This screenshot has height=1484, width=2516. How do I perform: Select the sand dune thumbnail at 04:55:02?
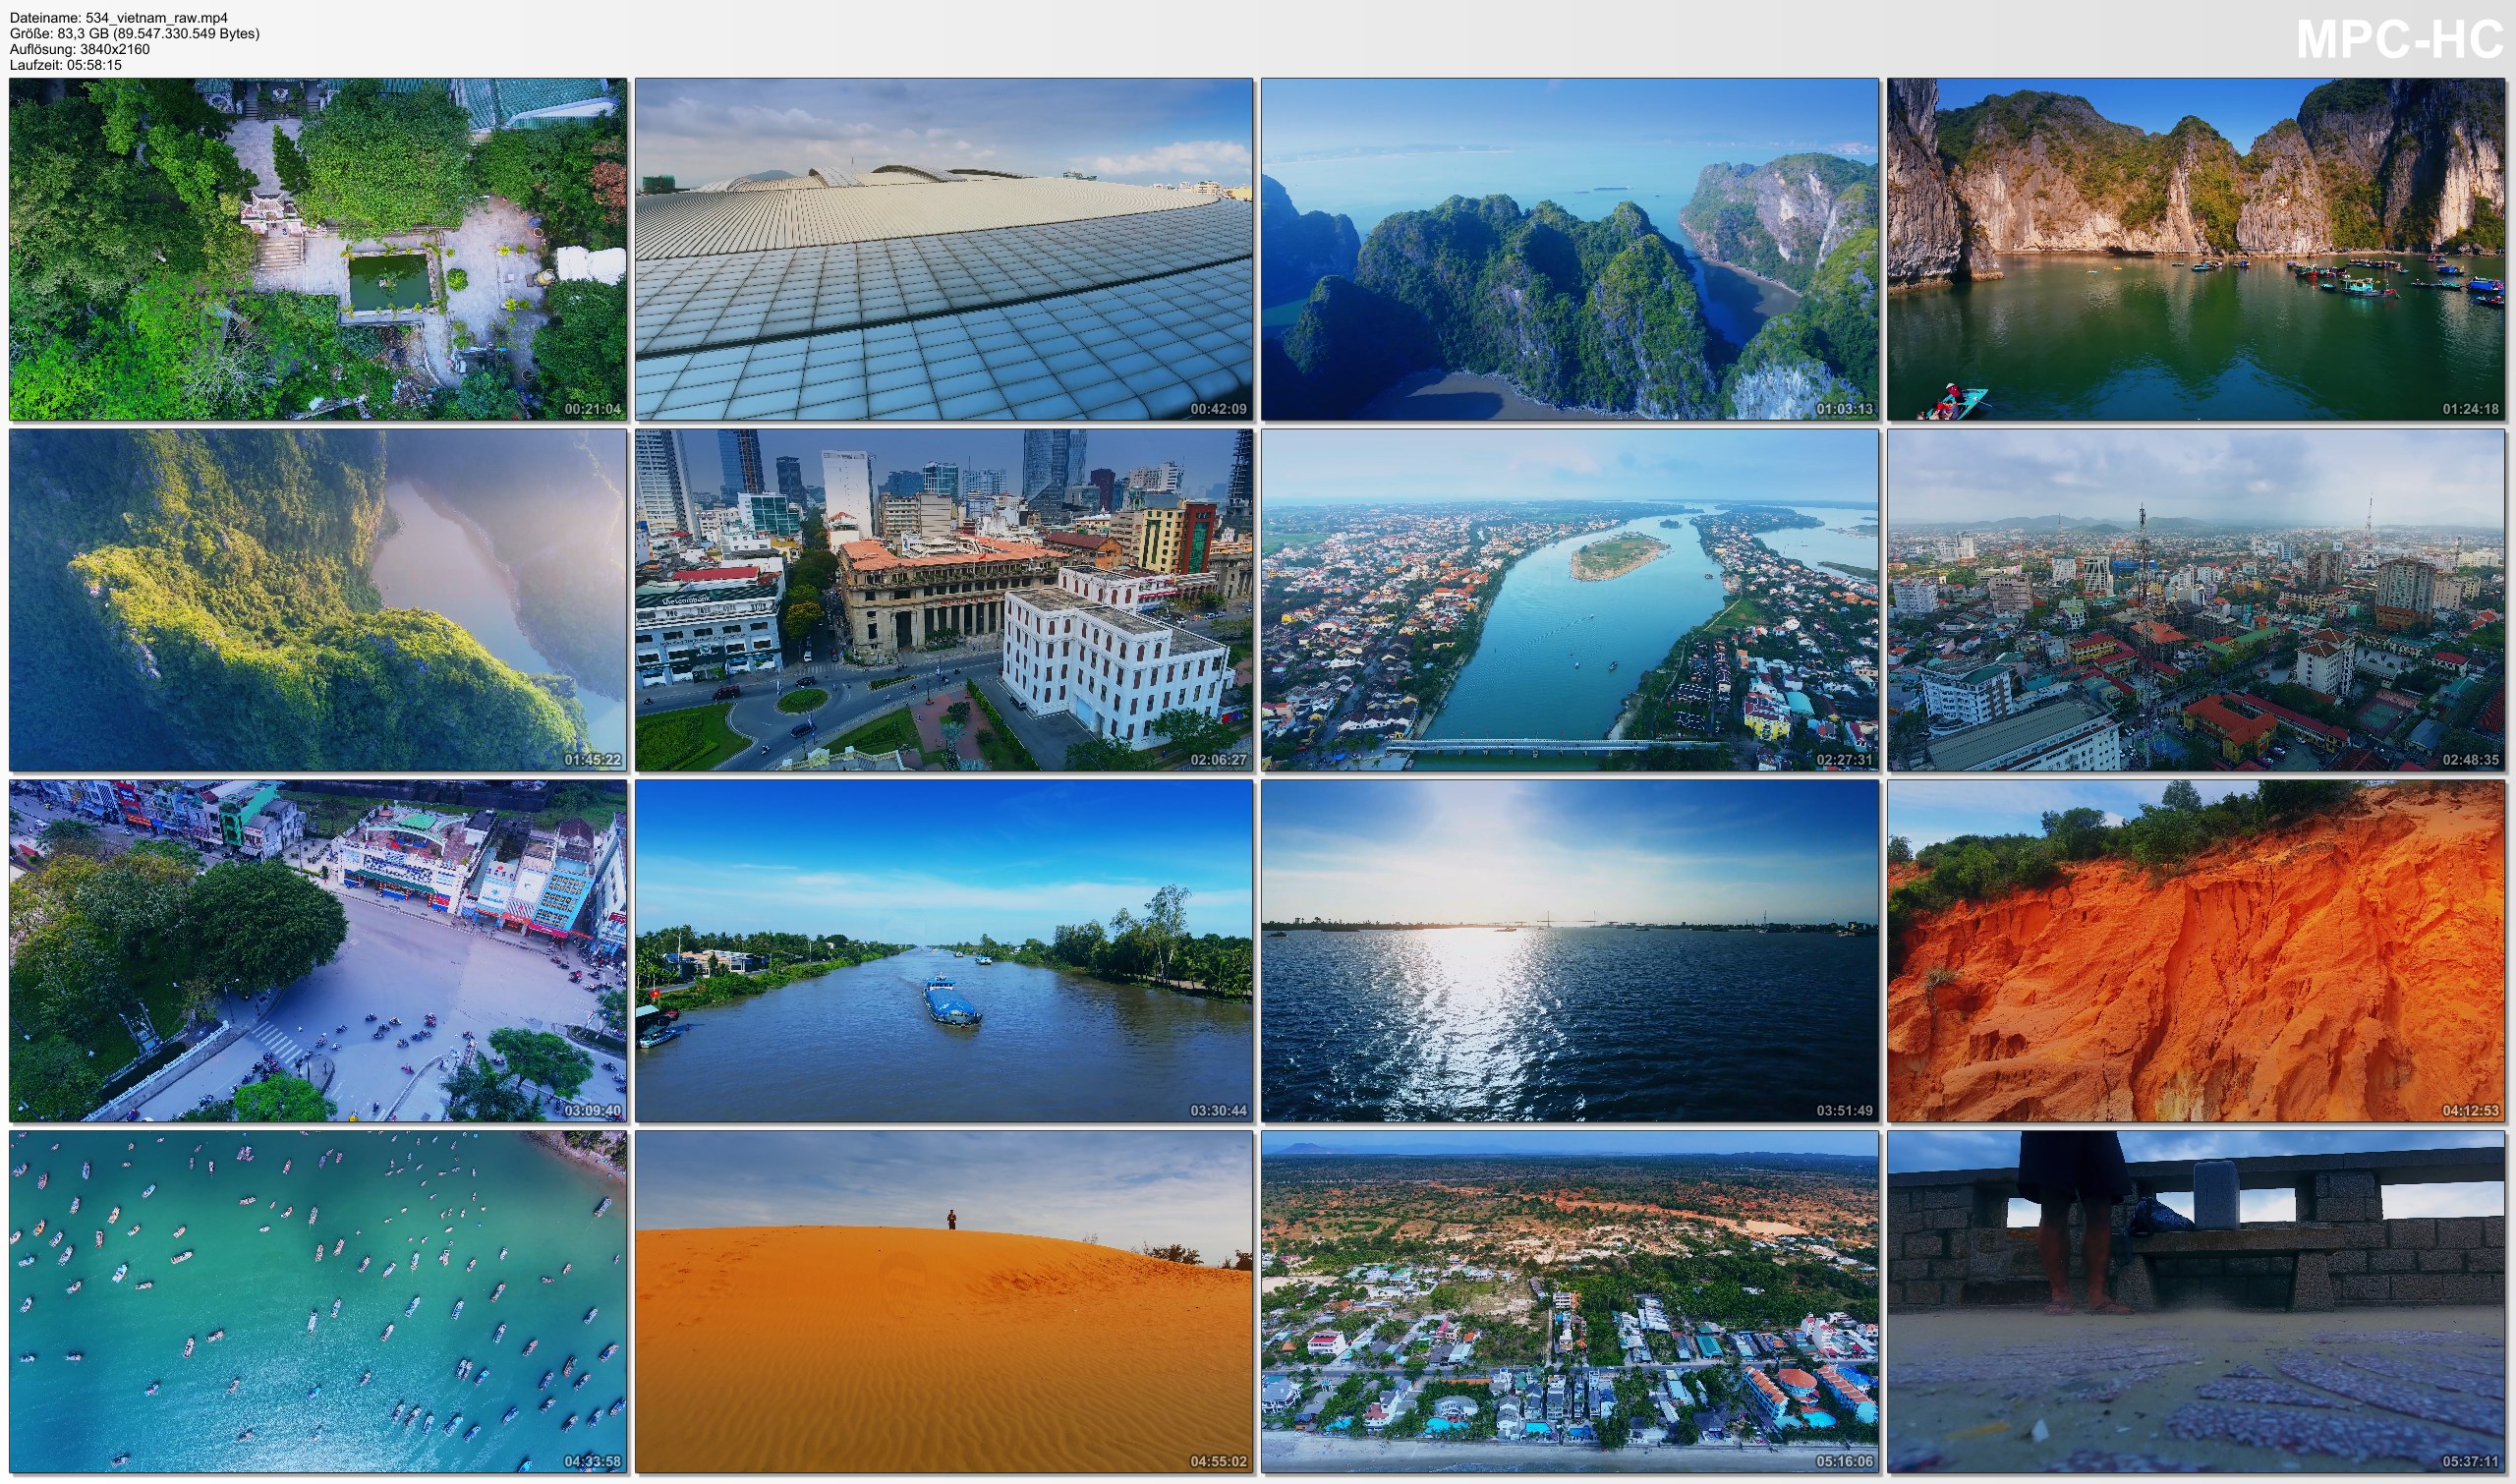(944, 1302)
